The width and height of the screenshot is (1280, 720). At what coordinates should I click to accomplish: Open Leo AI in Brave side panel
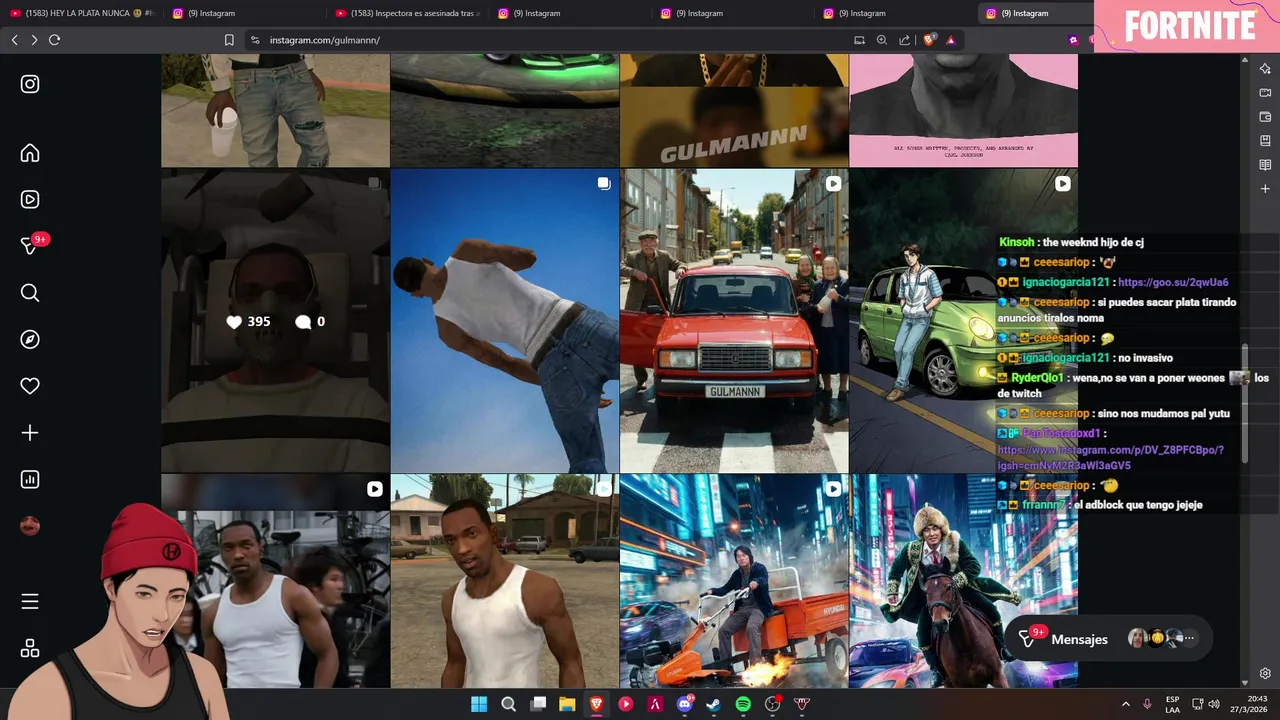(x=1265, y=68)
